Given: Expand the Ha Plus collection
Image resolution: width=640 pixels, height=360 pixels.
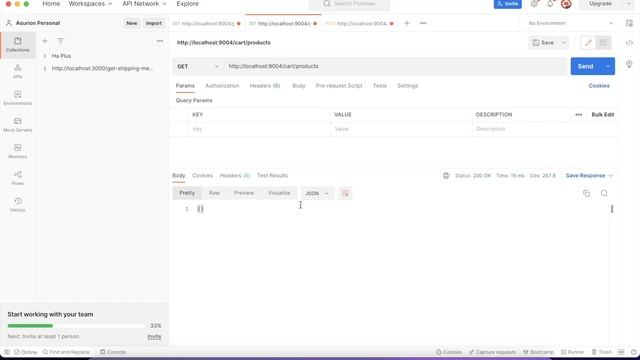Looking at the screenshot, I should pyautogui.click(x=44, y=56).
